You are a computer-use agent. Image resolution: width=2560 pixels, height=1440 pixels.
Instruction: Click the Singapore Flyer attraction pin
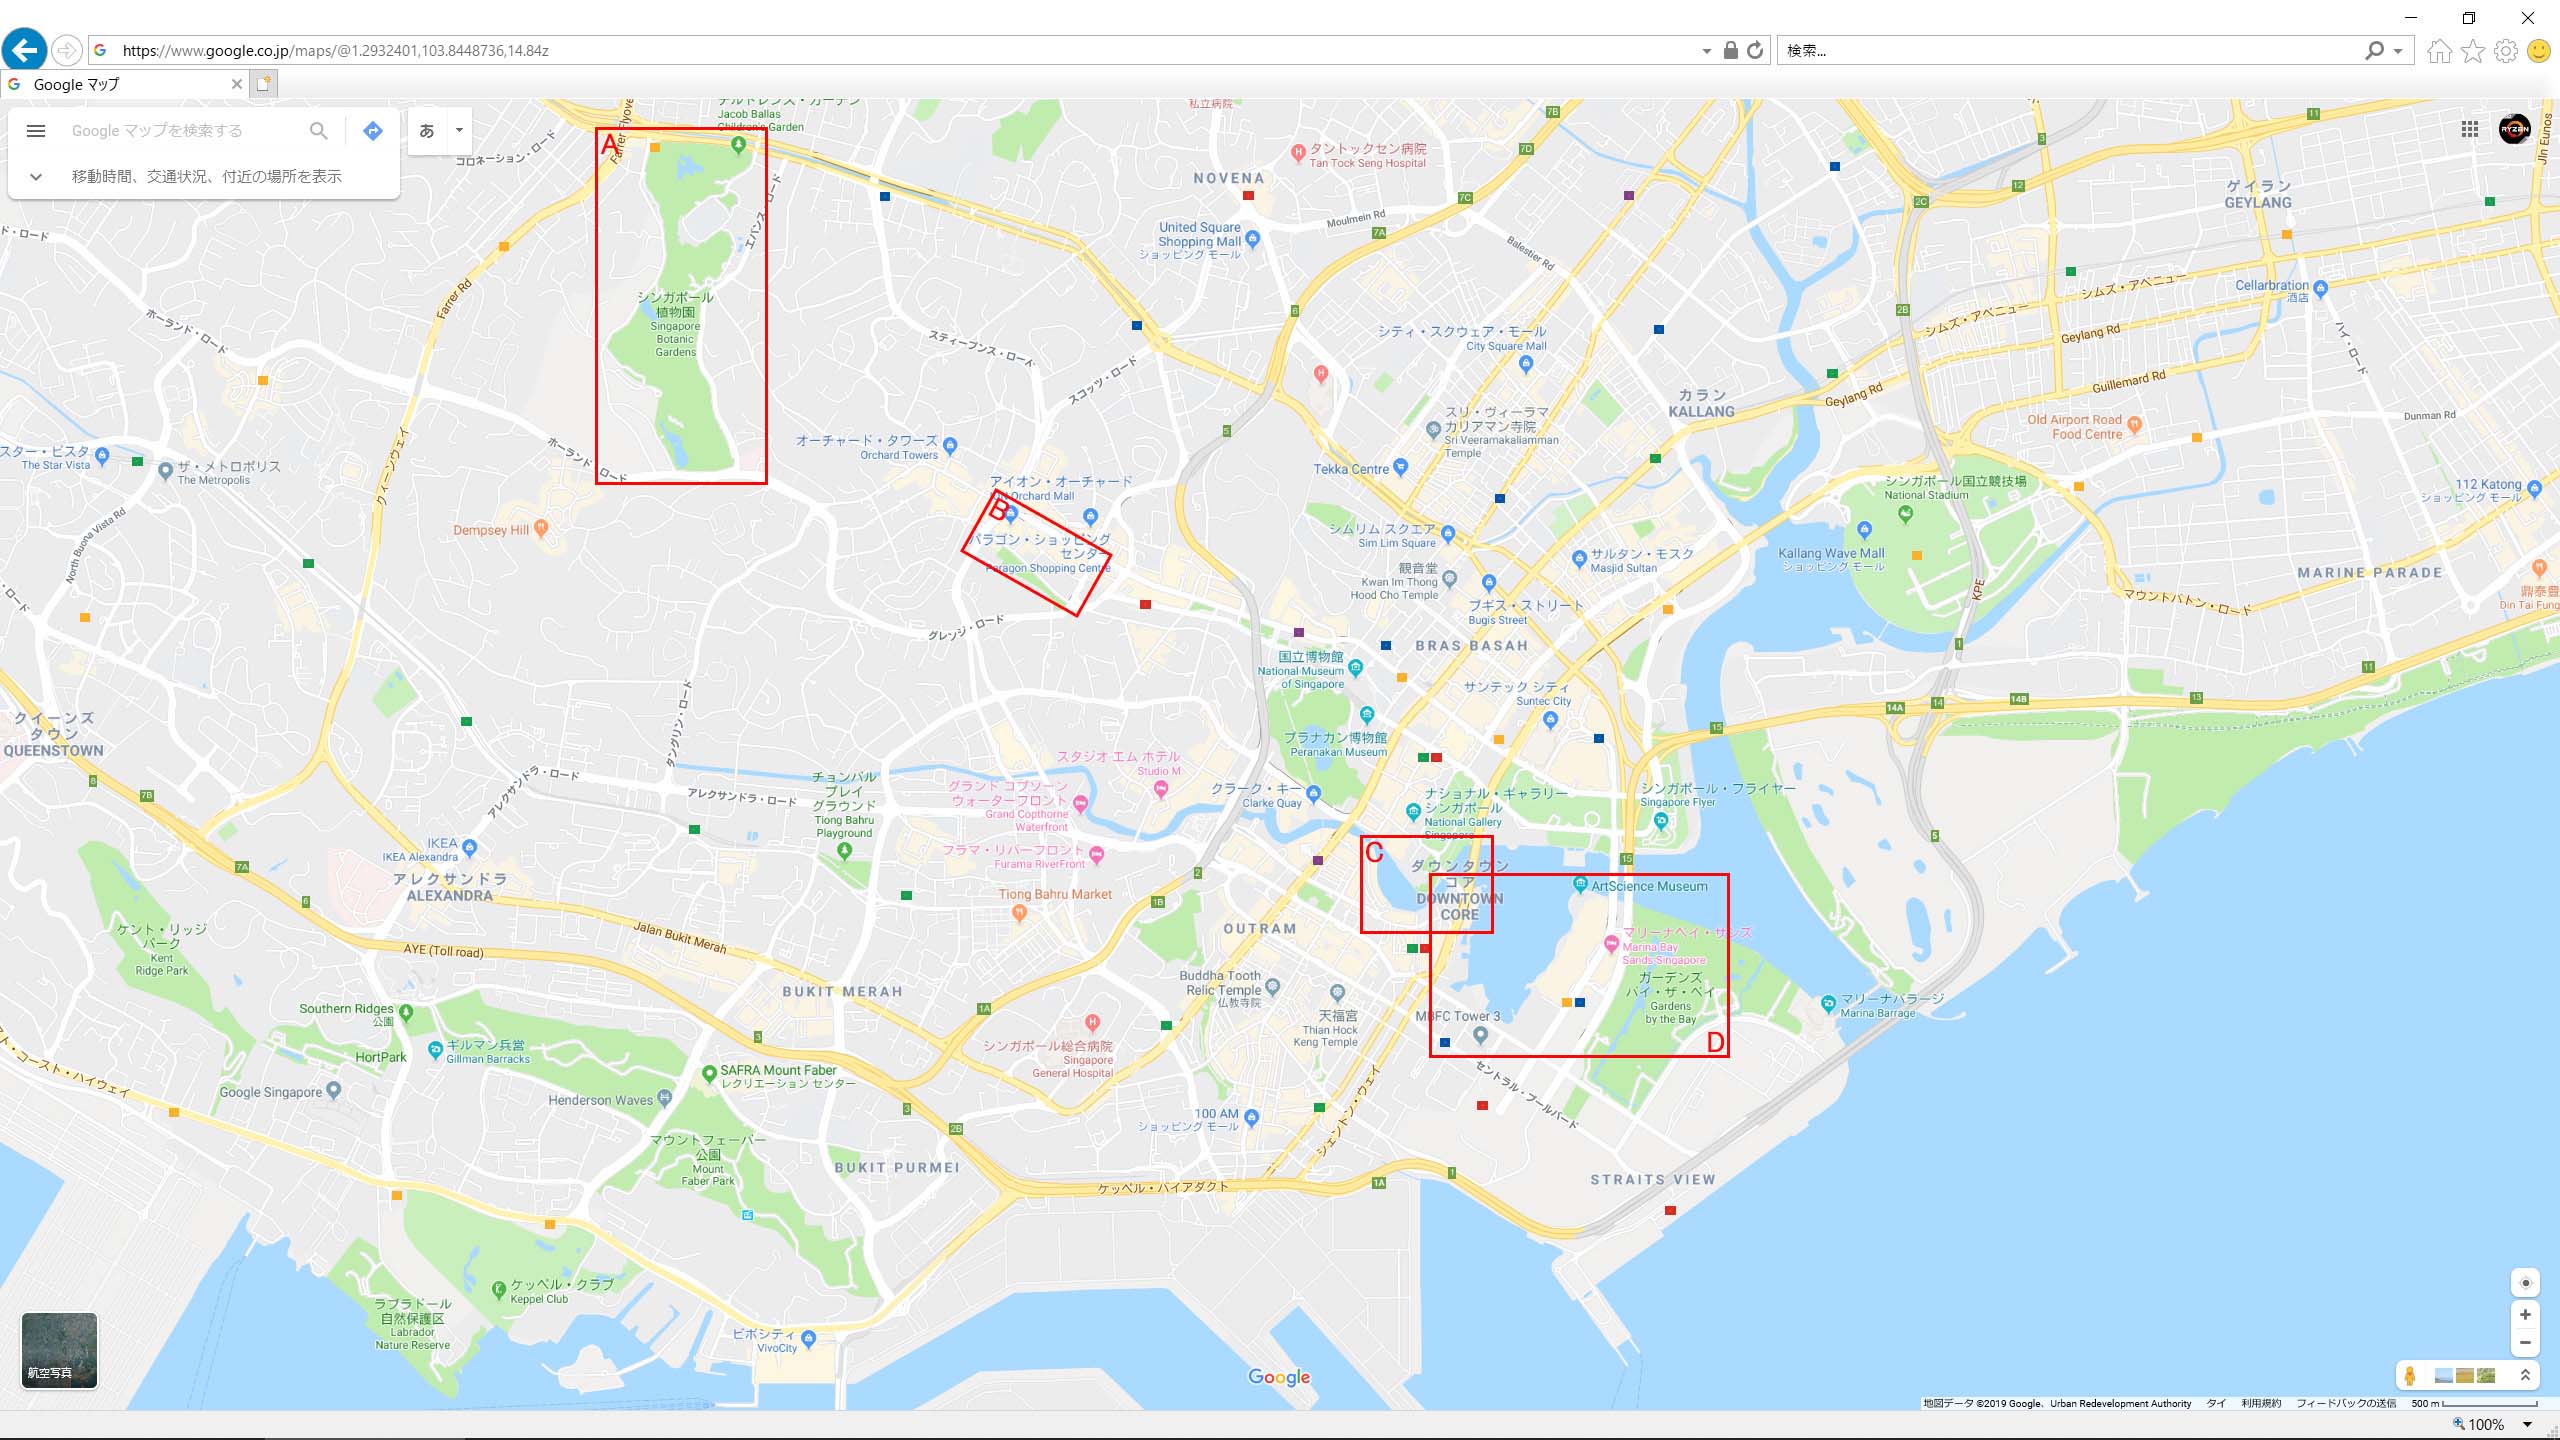pos(1661,822)
